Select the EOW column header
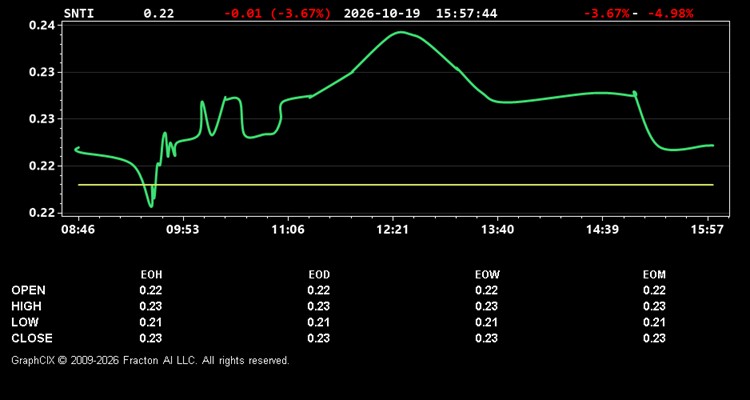The image size is (750, 400). coord(487,275)
